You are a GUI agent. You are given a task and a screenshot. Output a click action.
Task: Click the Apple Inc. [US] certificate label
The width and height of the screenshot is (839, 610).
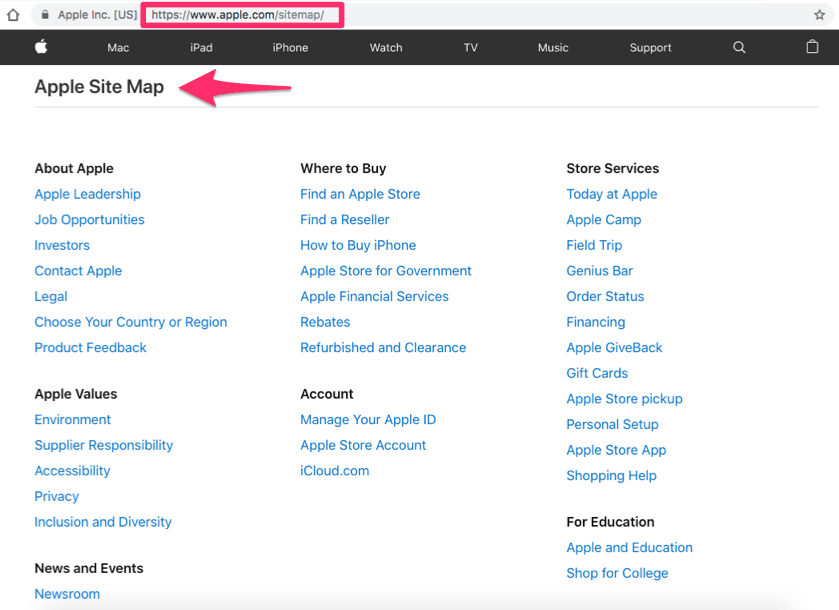pyautogui.click(x=97, y=15)
